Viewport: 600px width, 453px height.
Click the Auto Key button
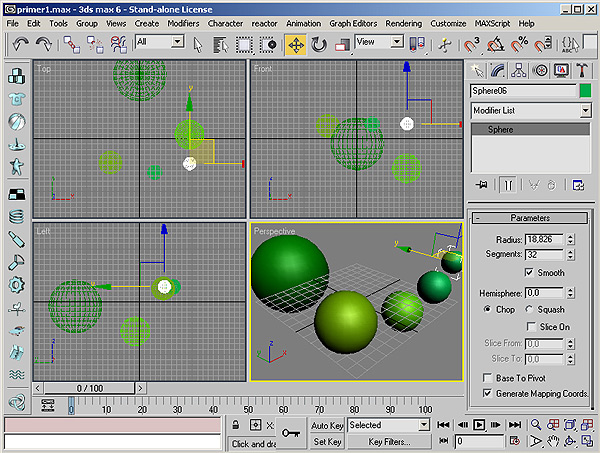tap(327, 425)
